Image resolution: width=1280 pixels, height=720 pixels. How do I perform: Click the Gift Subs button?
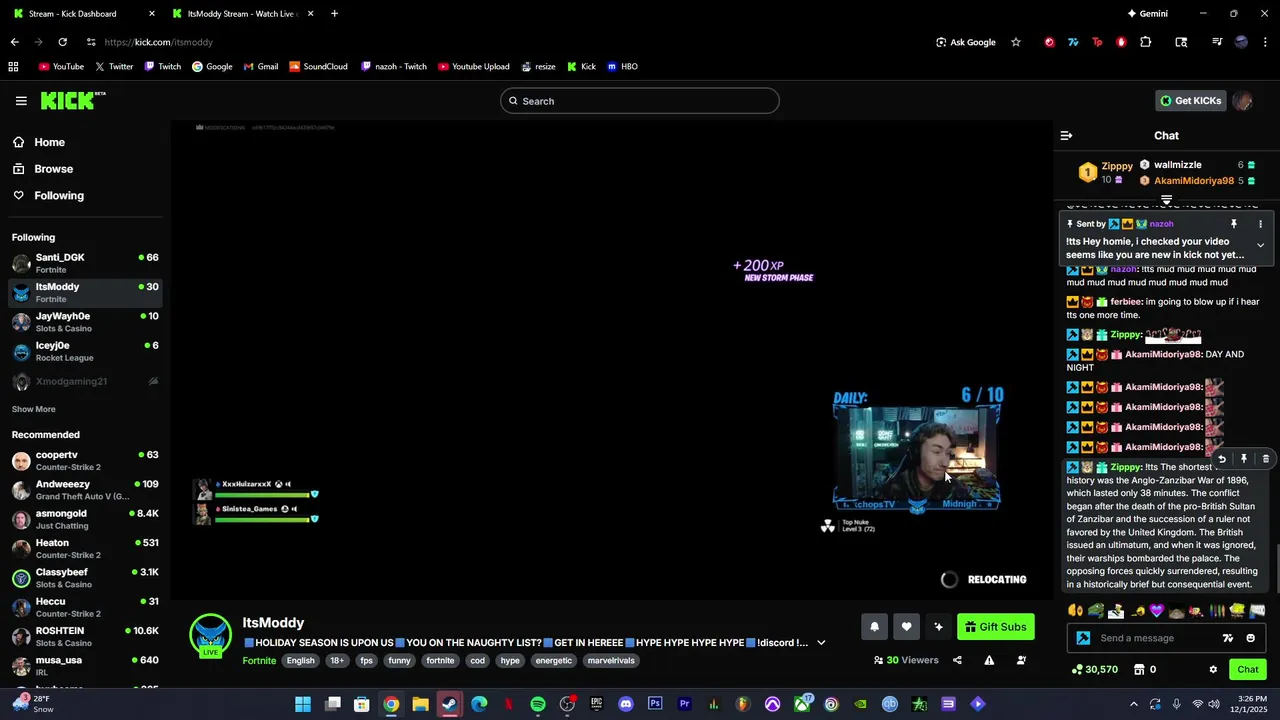pos(995,627)
